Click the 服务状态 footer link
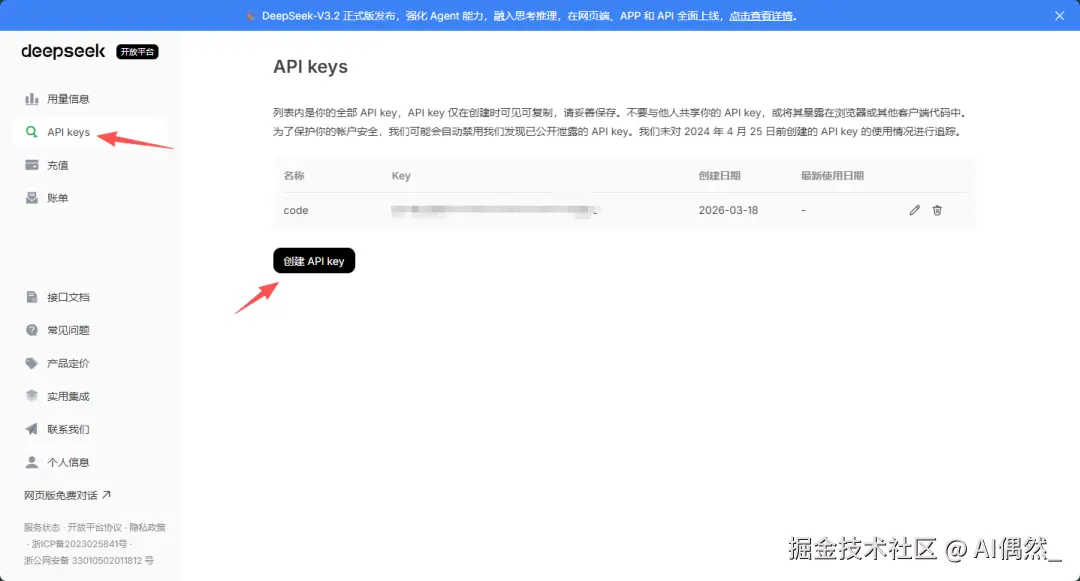The image size is (1080, 581). (42, 527)
